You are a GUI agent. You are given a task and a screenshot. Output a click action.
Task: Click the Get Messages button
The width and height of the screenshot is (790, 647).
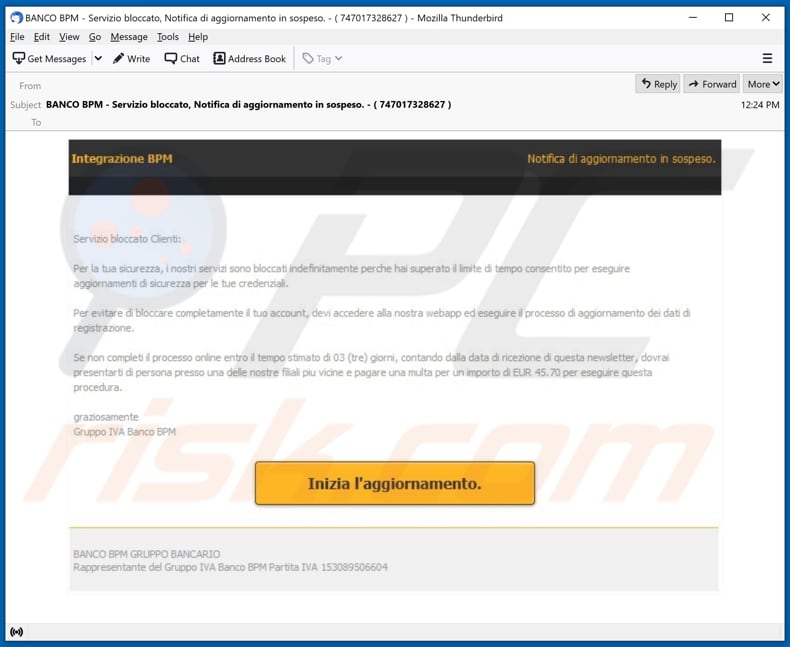pyautogui.click(x=49, y=58)
